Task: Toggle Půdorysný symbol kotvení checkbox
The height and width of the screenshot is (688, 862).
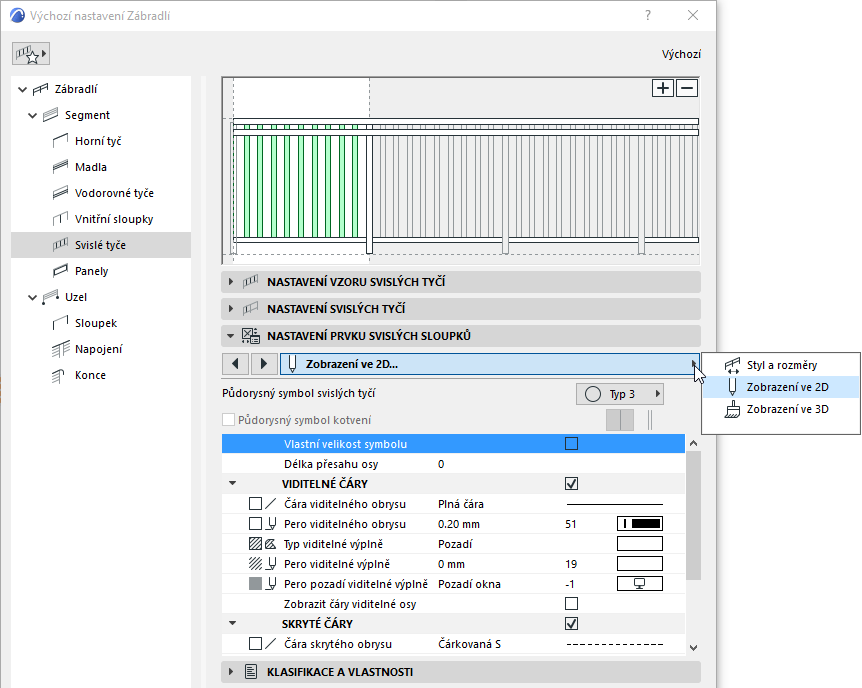Action: click(229, 420)
